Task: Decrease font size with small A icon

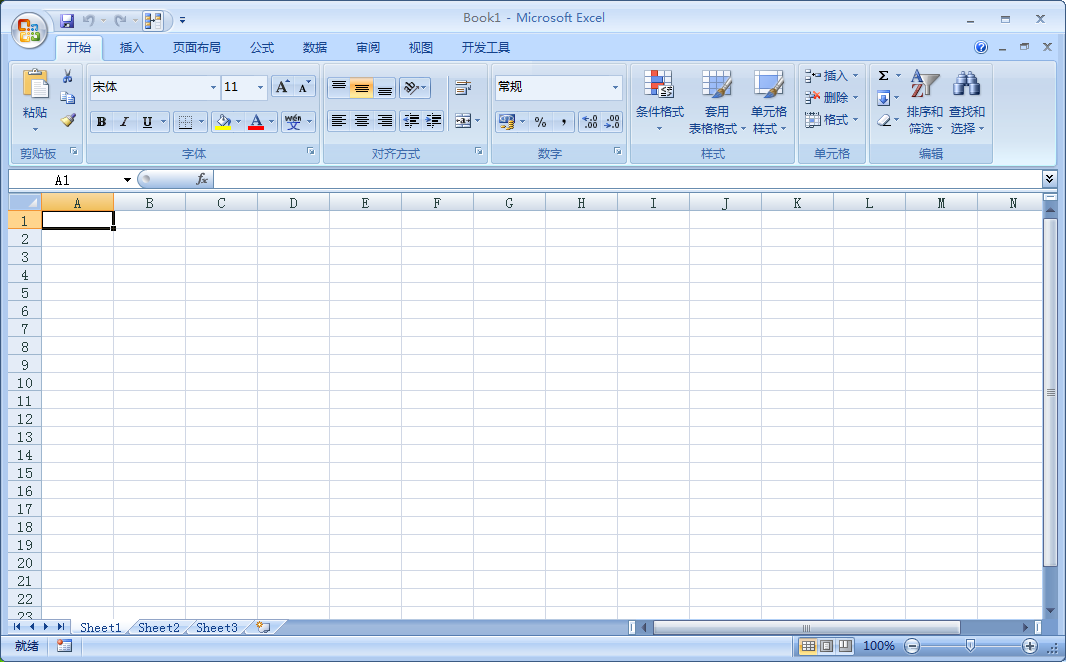Action: coord(304,87)
